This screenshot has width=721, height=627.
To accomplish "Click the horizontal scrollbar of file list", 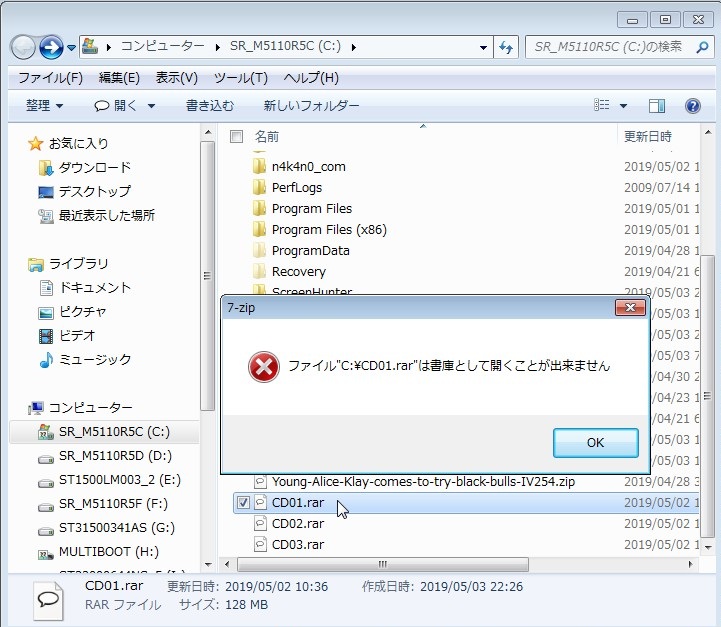I will 383,564.
